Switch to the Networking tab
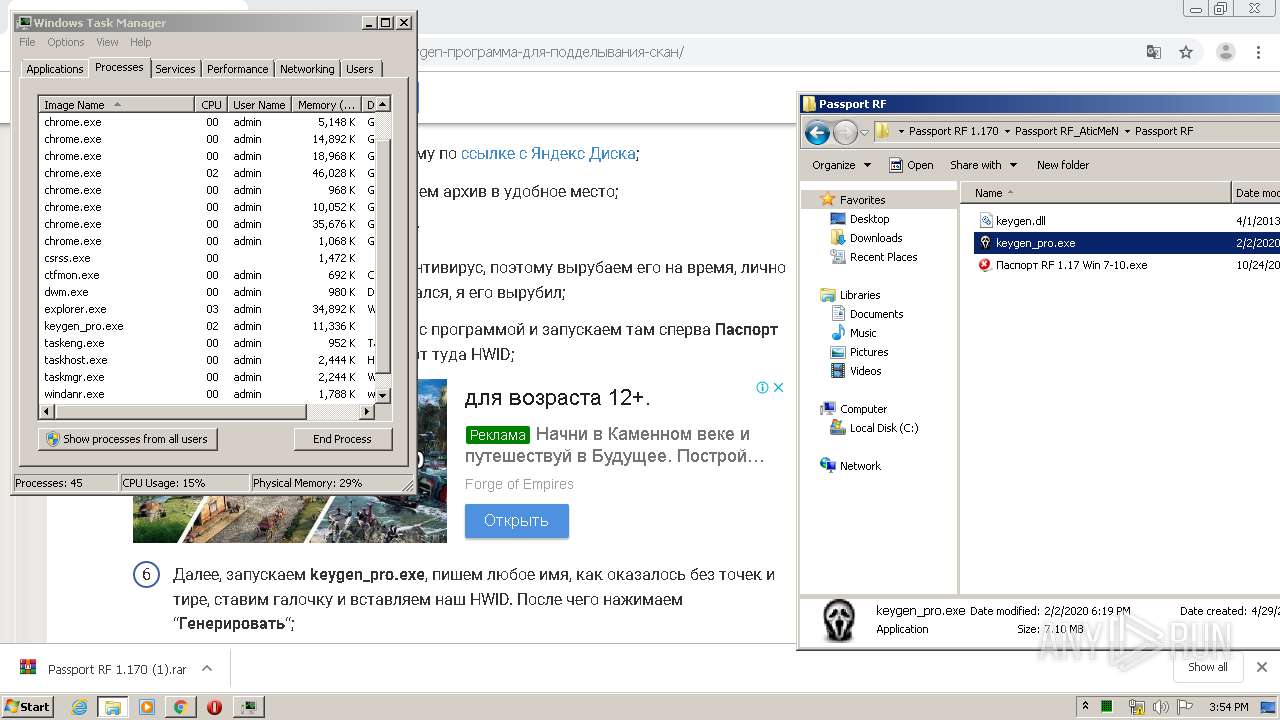This screenshot has width=1280, height=720. click(x=307, y=69)
